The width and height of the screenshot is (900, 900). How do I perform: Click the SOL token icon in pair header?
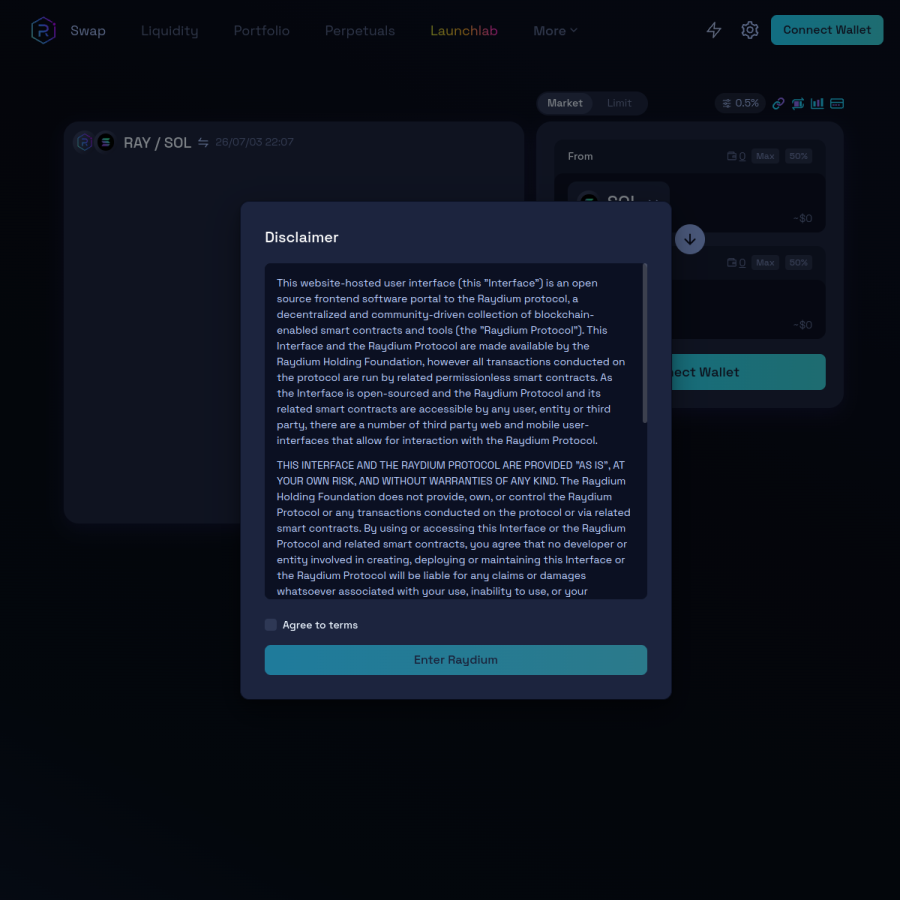[x=106, y=142]
